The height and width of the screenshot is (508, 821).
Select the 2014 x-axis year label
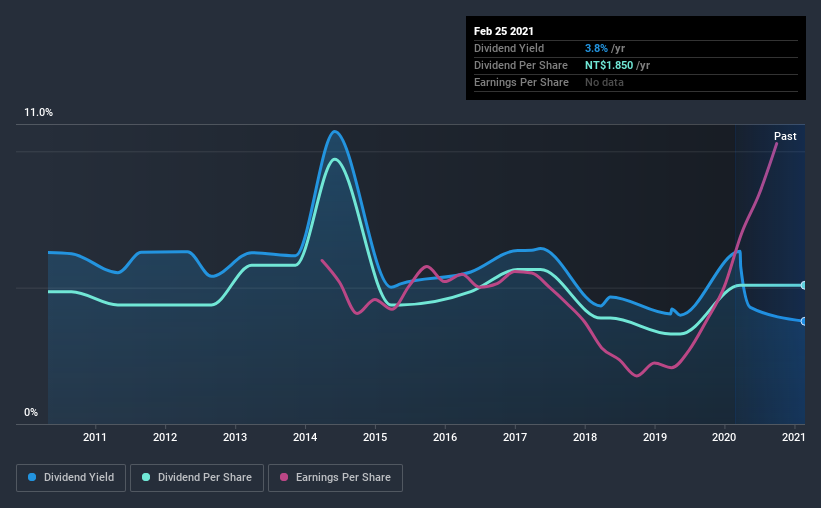coord(305,437)
